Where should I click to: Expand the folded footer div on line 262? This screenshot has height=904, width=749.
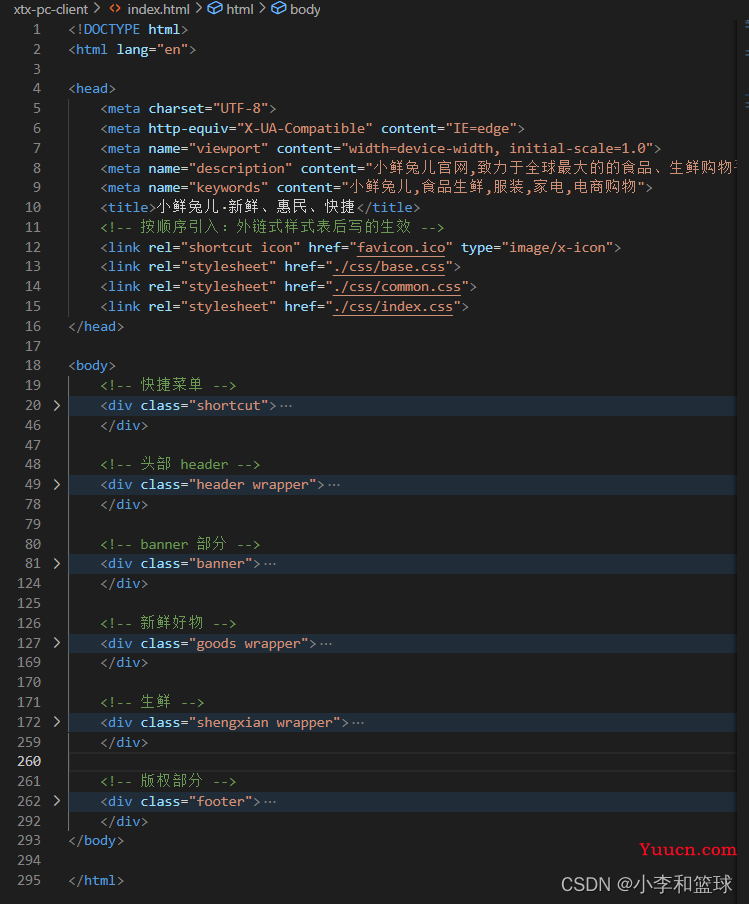point(57,801)
